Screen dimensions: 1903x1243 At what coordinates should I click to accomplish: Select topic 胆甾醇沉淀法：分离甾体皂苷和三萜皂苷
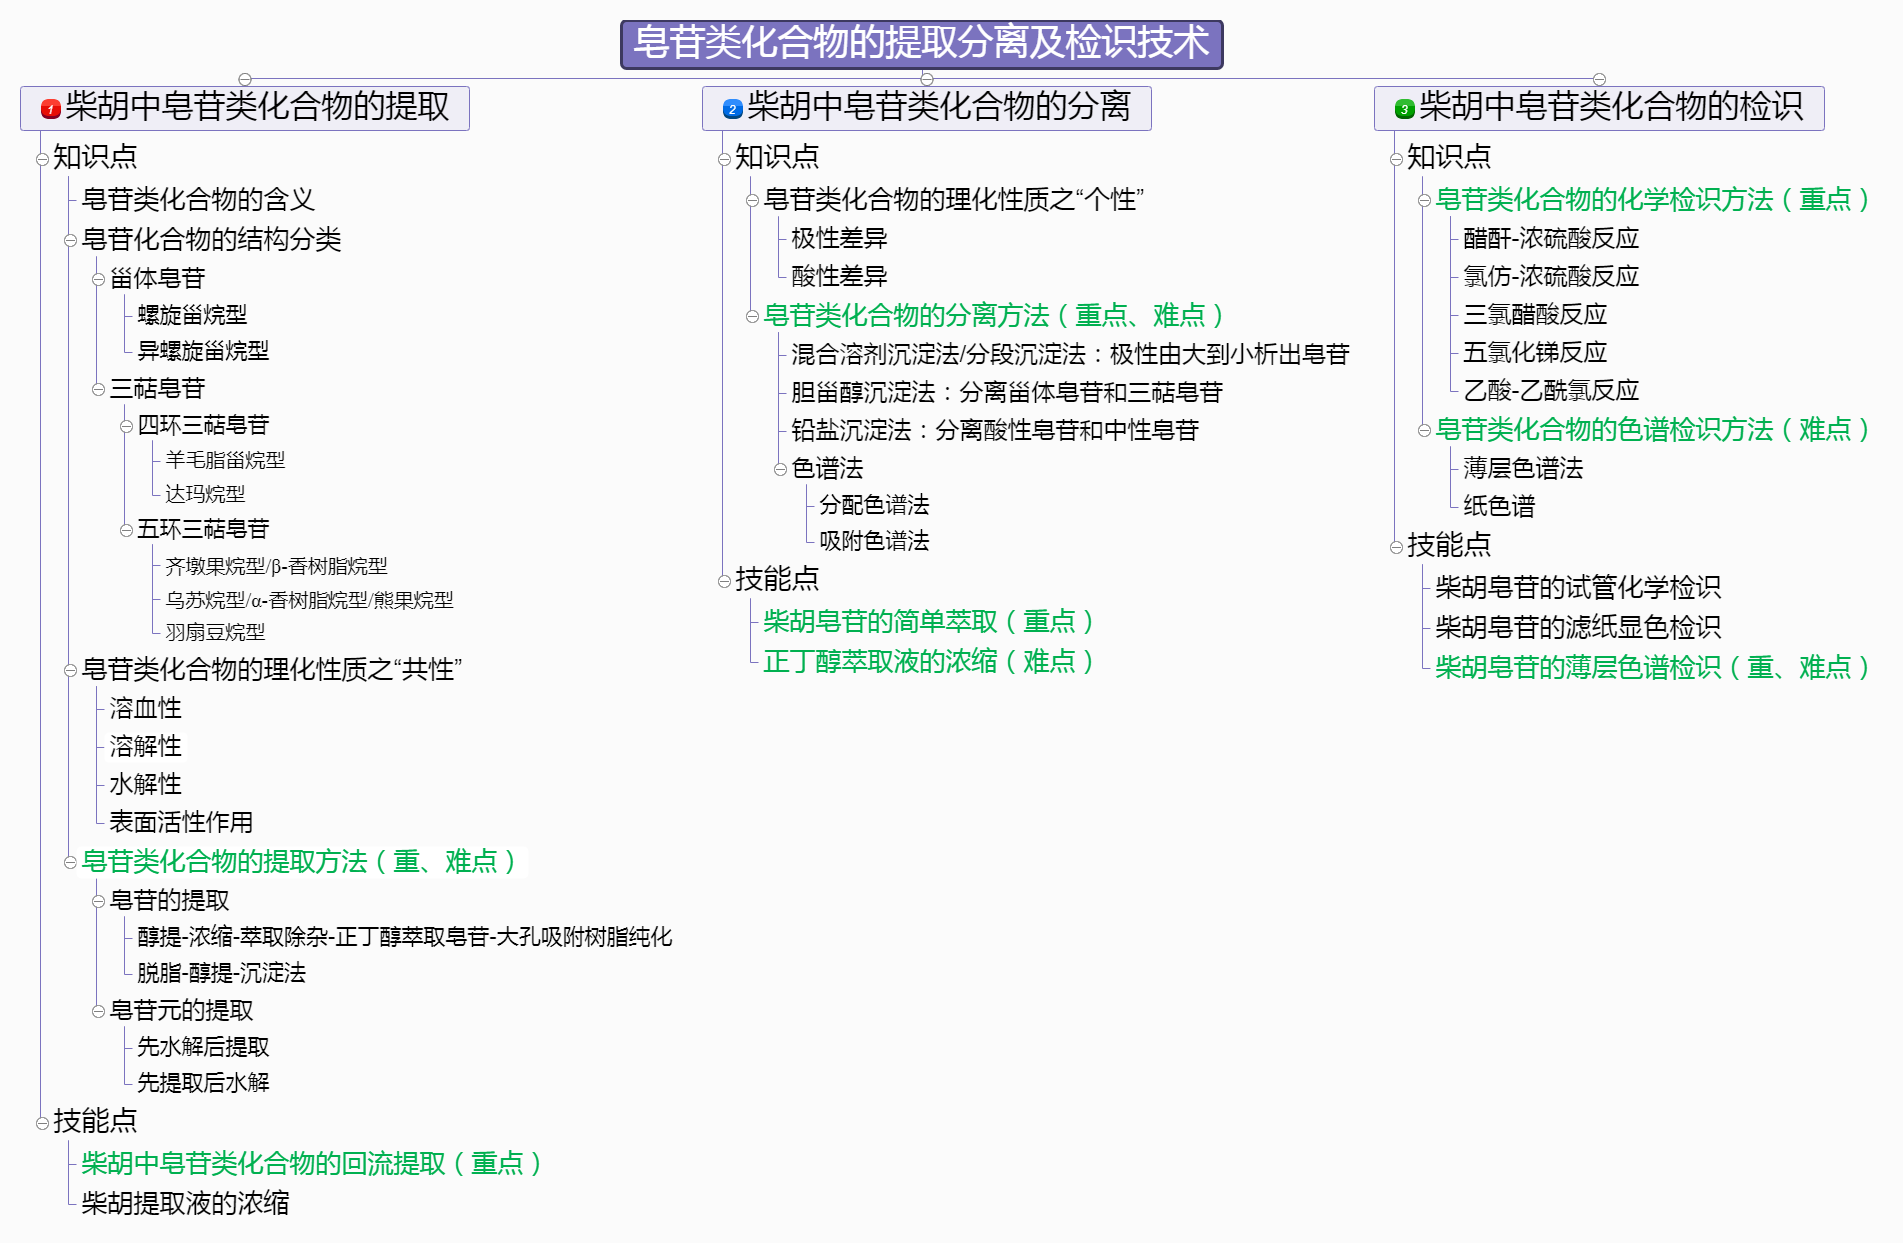point(1007,392)
